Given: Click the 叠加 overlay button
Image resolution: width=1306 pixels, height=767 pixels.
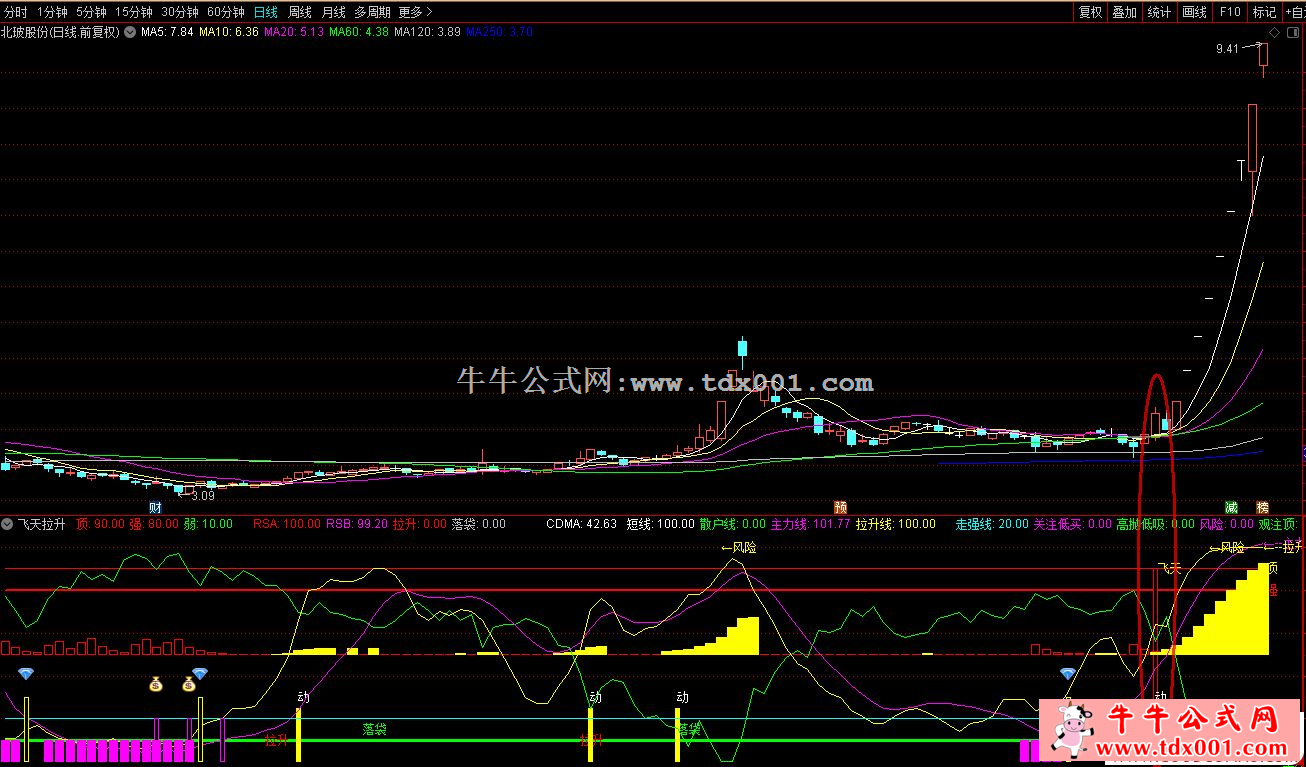Looking at the screenshot, I should (x=1124, y=12).
